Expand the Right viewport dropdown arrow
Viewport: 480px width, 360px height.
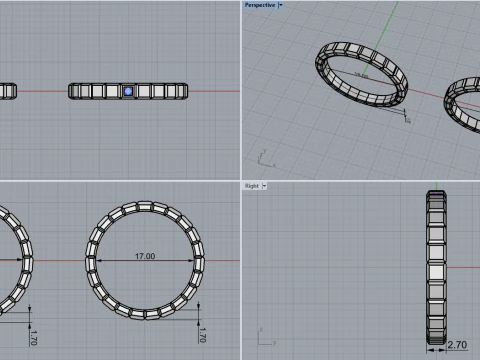pyautogui.click(x=264, y=186)
